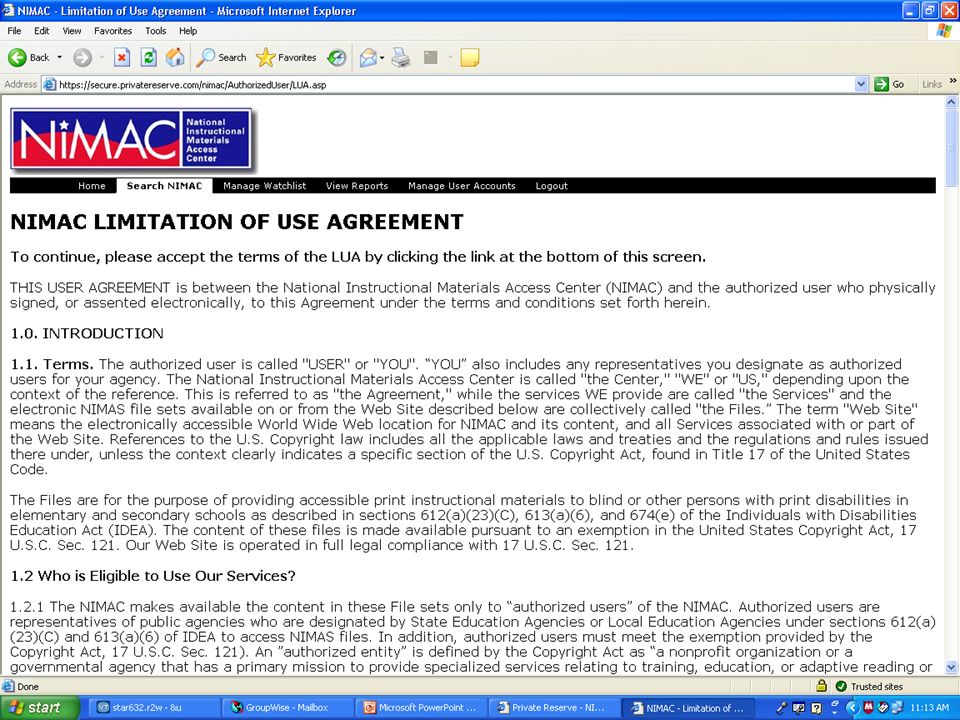This screenshot has width=960, height=720.
Task: Open the Manage Watchlist link
Action: [264, 186]
